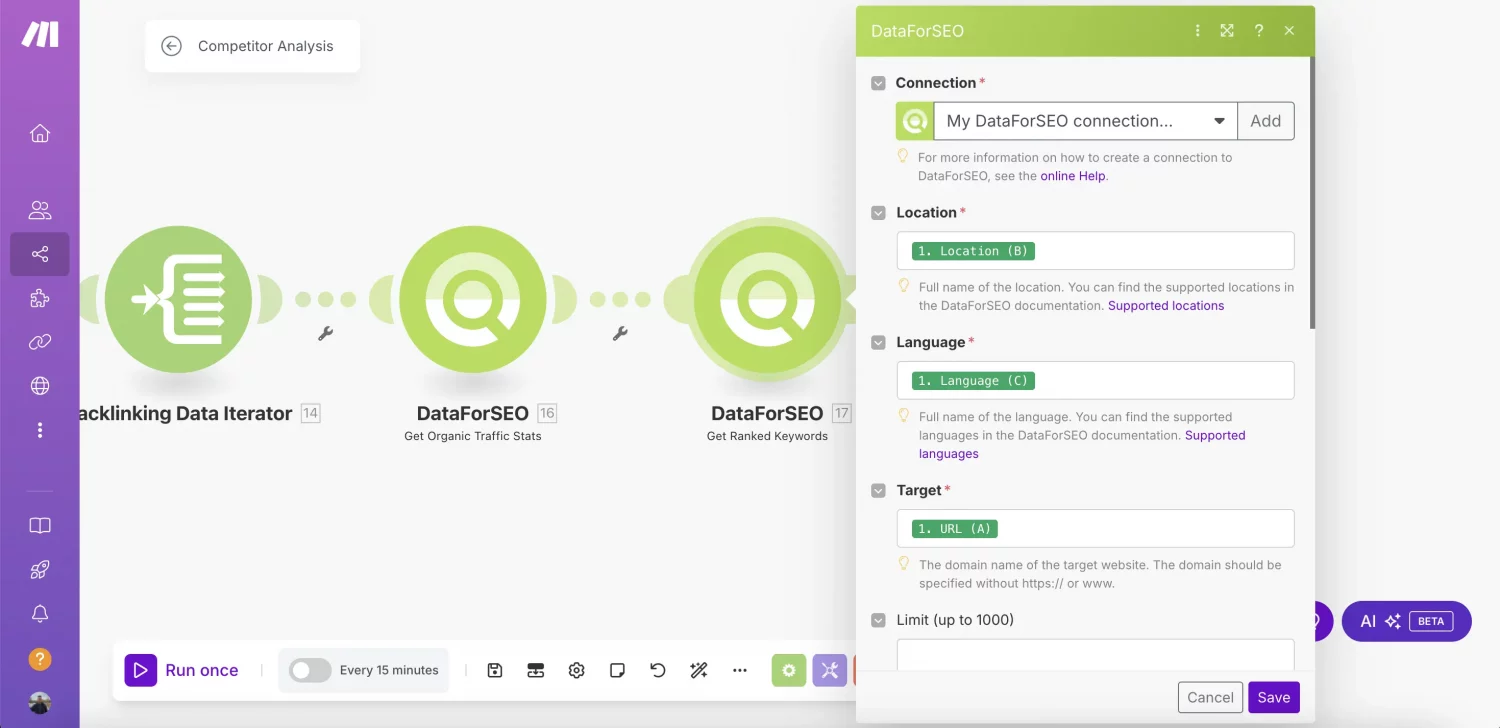
Task: Toggle the Limit (up to 1000) checkbox
Action: [x=878, y=620]
